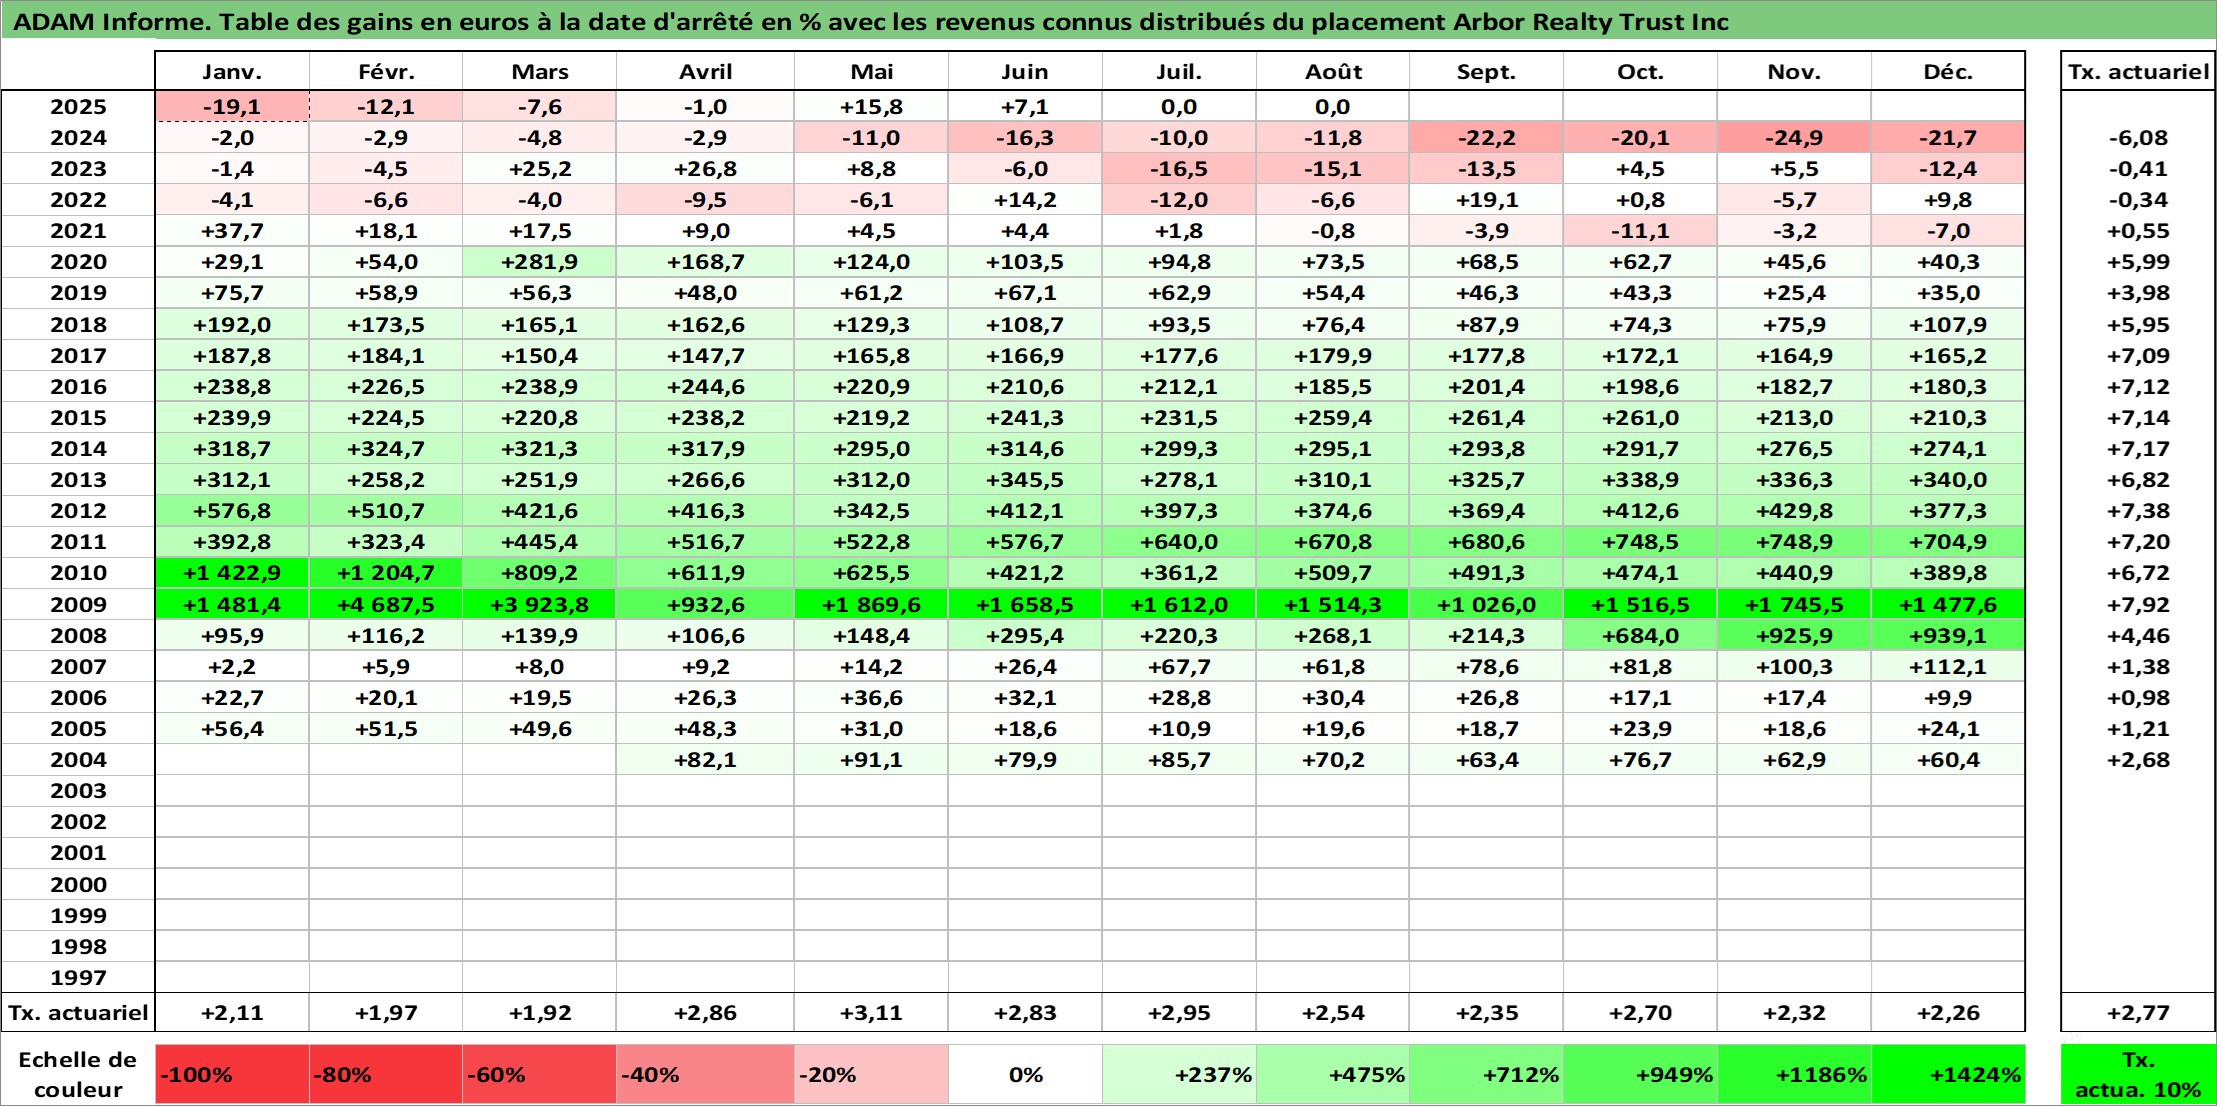The width and height of the screenshot is (2217, 1106).
Task: Click the Févr. column header
Action: pos(386,71)
